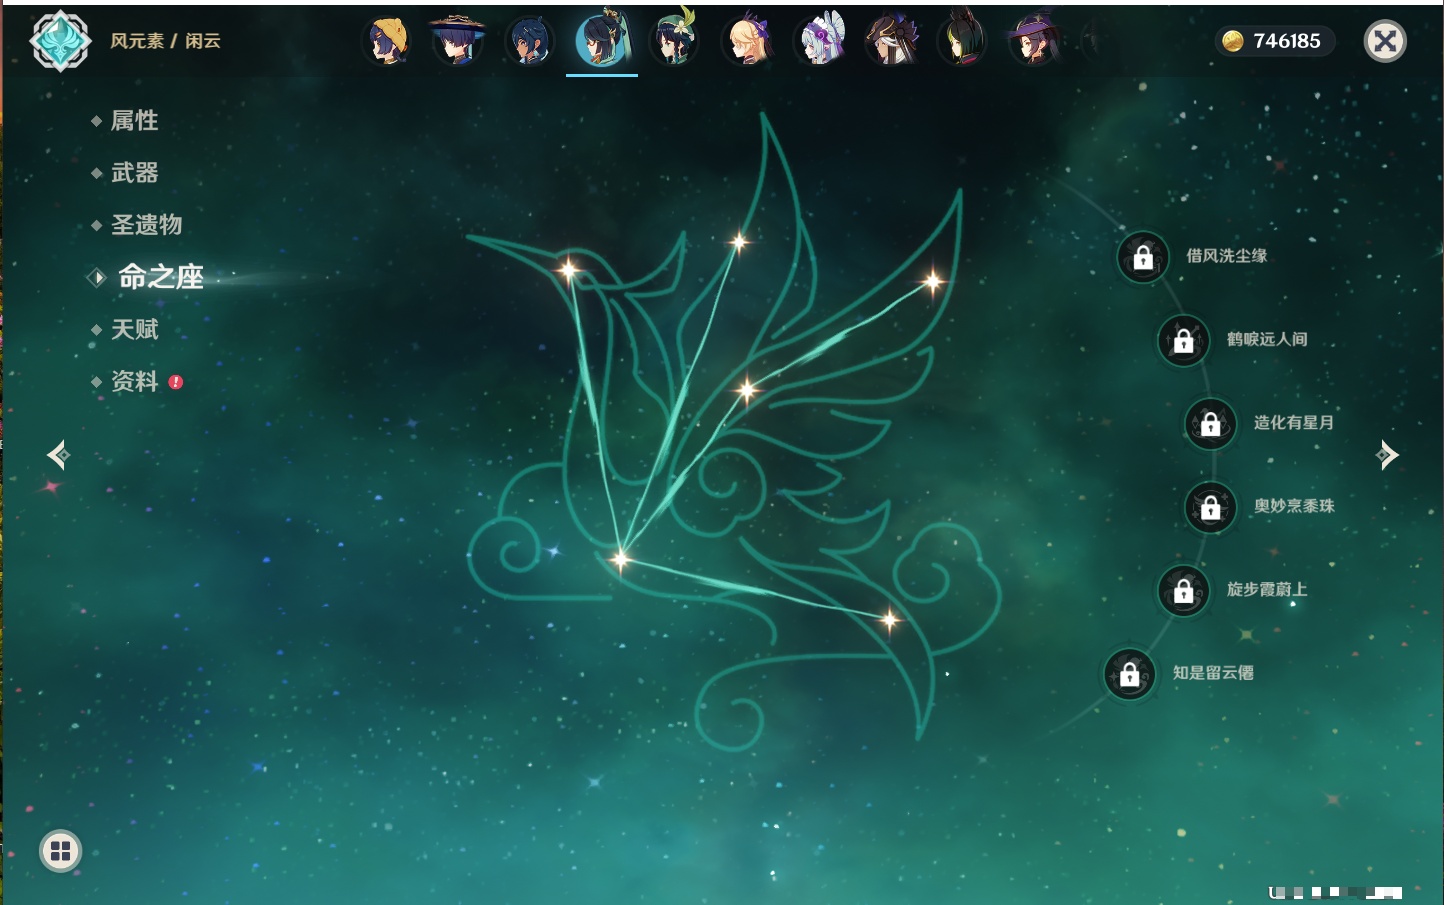
Task: Click the Mora amount 746185
Action: [x=1287, y=41]
